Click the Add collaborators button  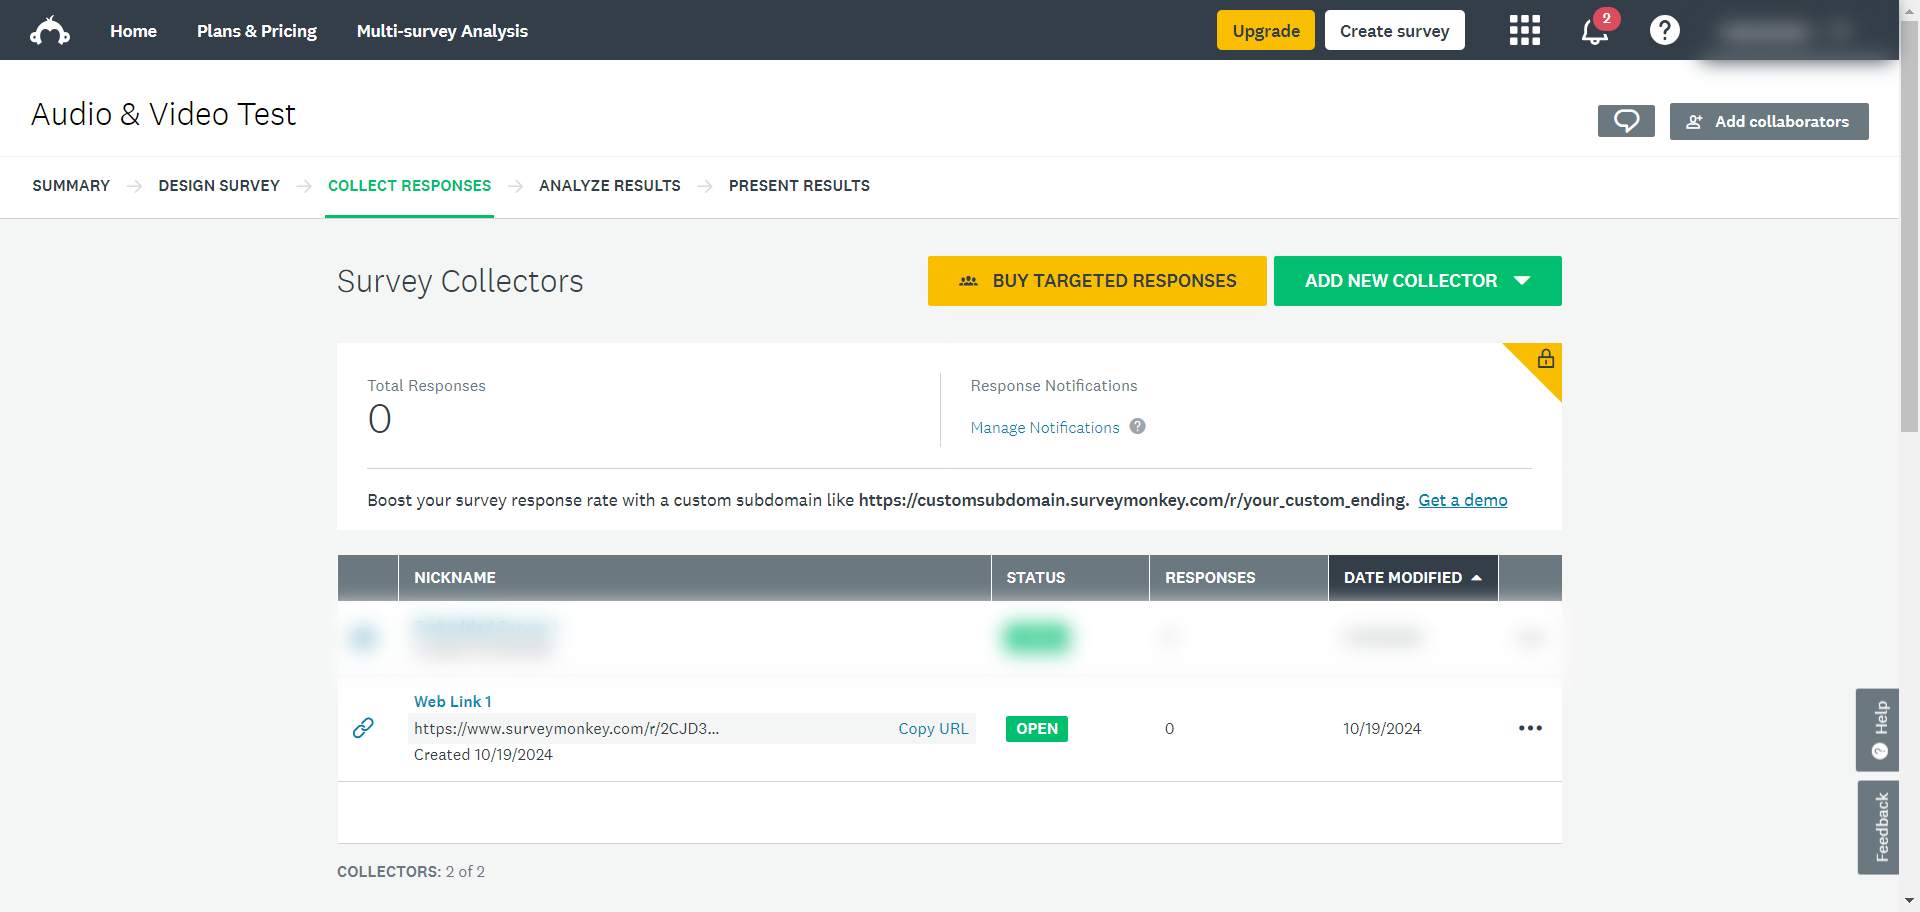click(1768, 121)
